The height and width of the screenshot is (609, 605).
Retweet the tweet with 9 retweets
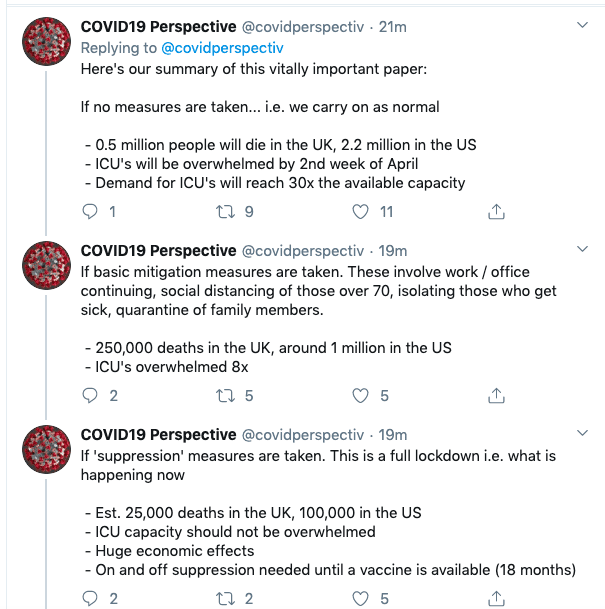tap(225, 212)
